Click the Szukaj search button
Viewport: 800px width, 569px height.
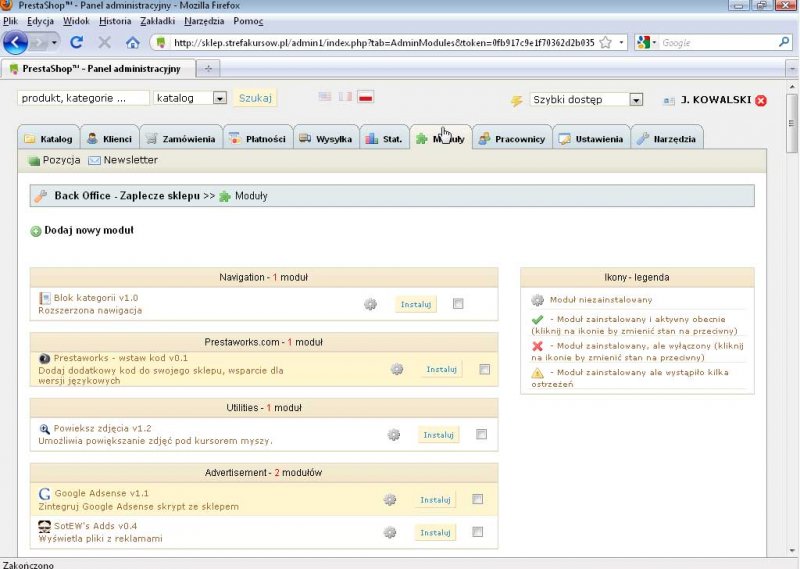[255, 98]
